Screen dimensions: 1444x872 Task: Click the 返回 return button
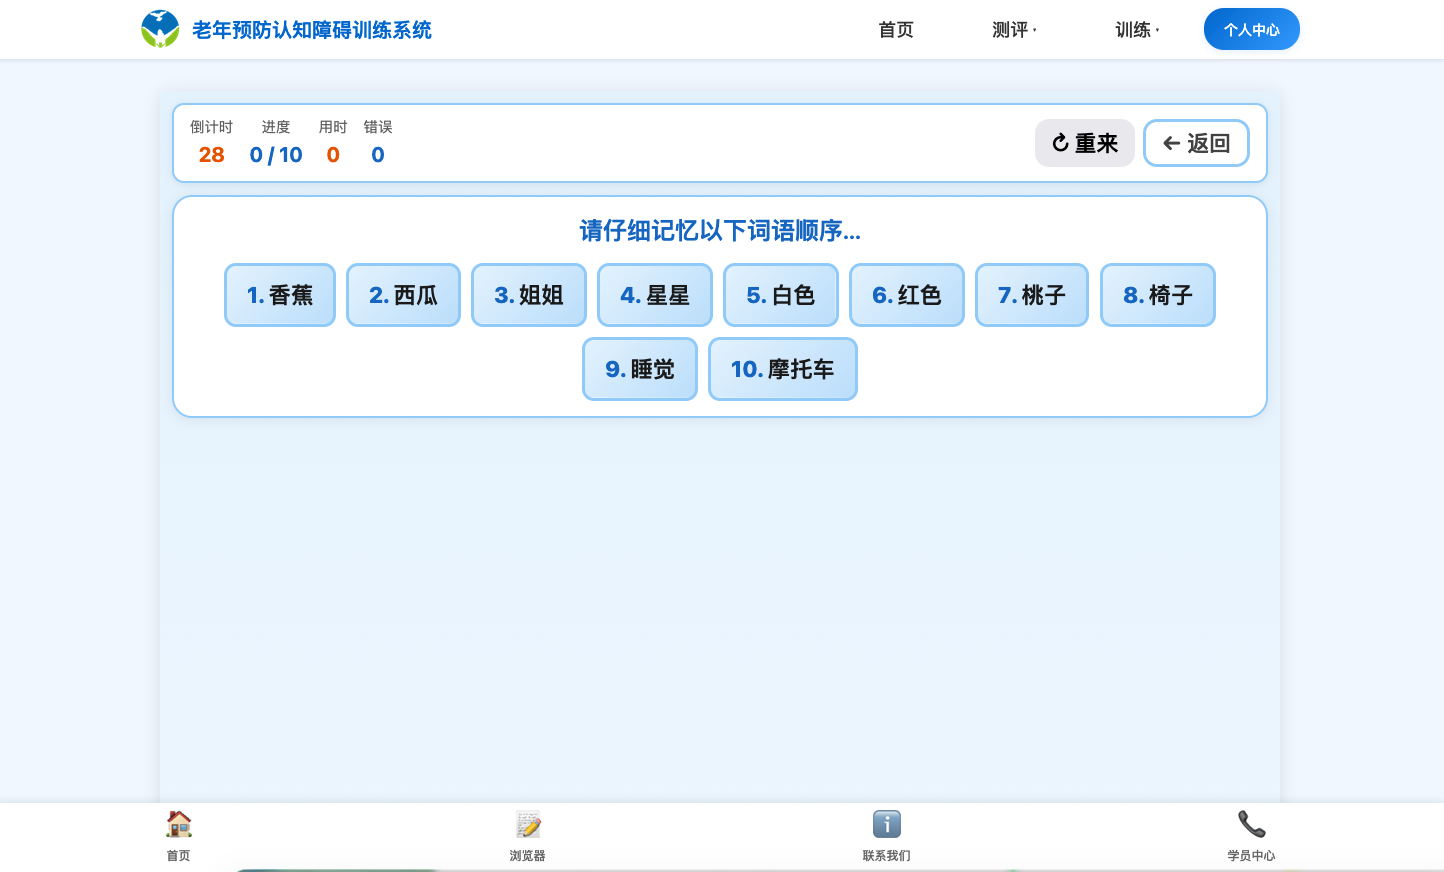click(x=1196, y=143)
